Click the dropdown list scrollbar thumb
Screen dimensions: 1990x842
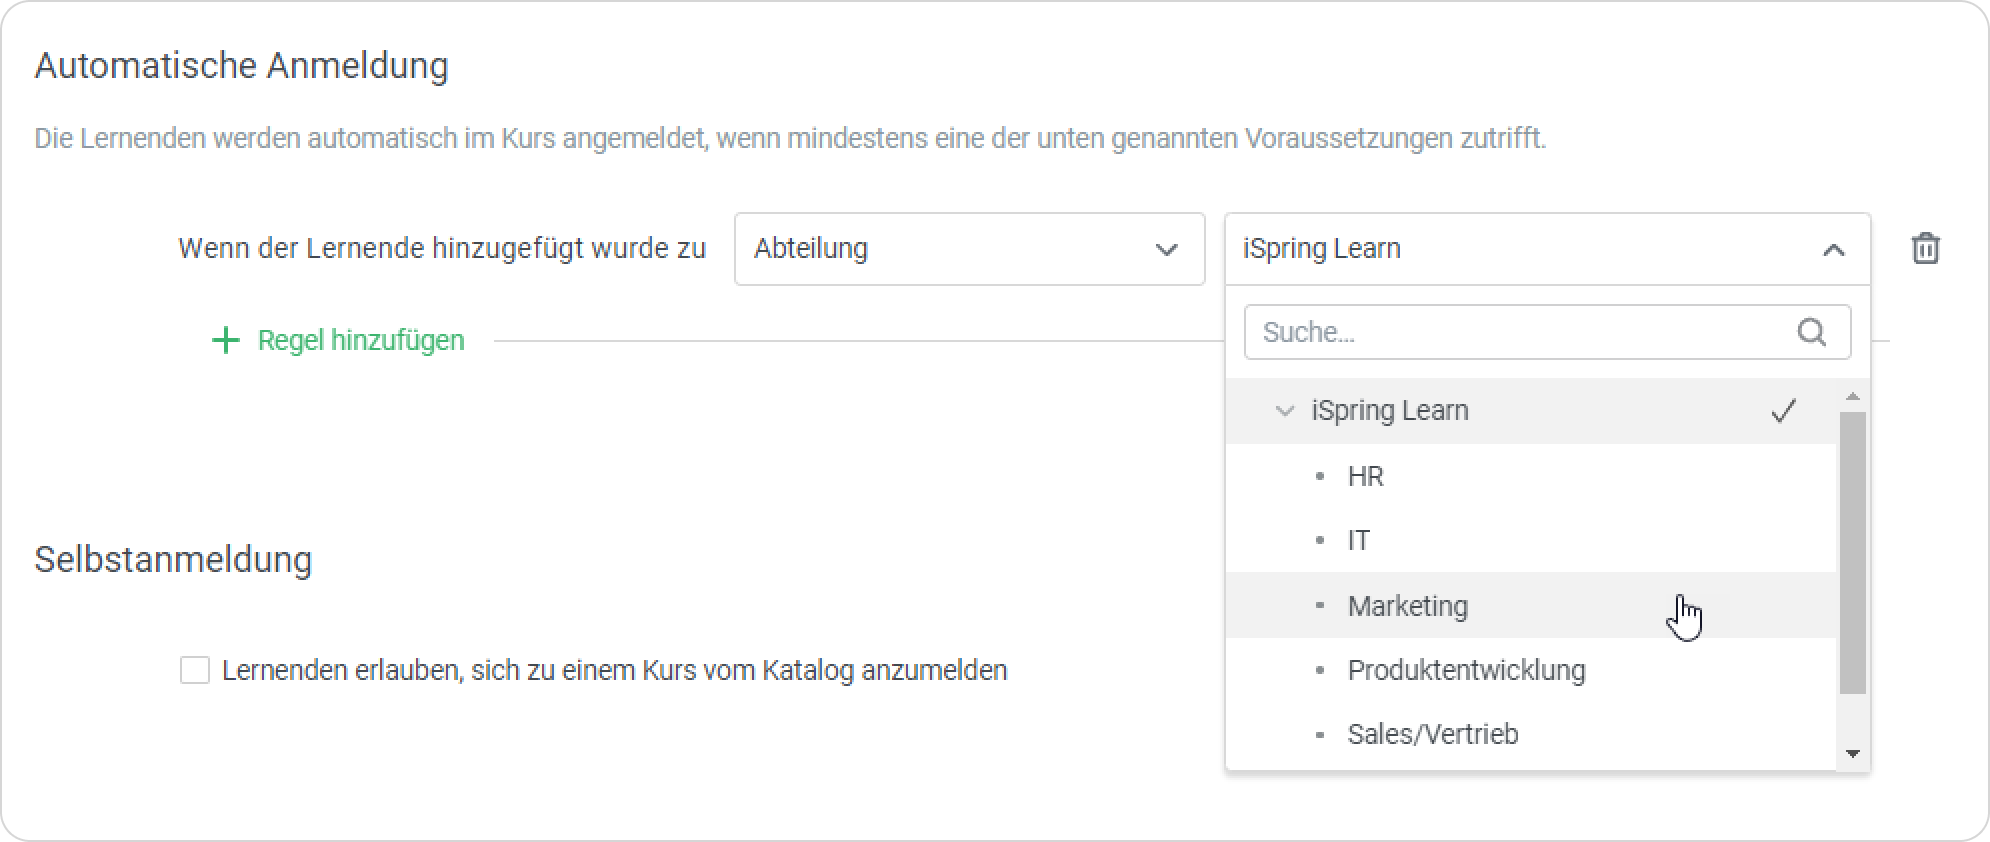coord(1852,552)
